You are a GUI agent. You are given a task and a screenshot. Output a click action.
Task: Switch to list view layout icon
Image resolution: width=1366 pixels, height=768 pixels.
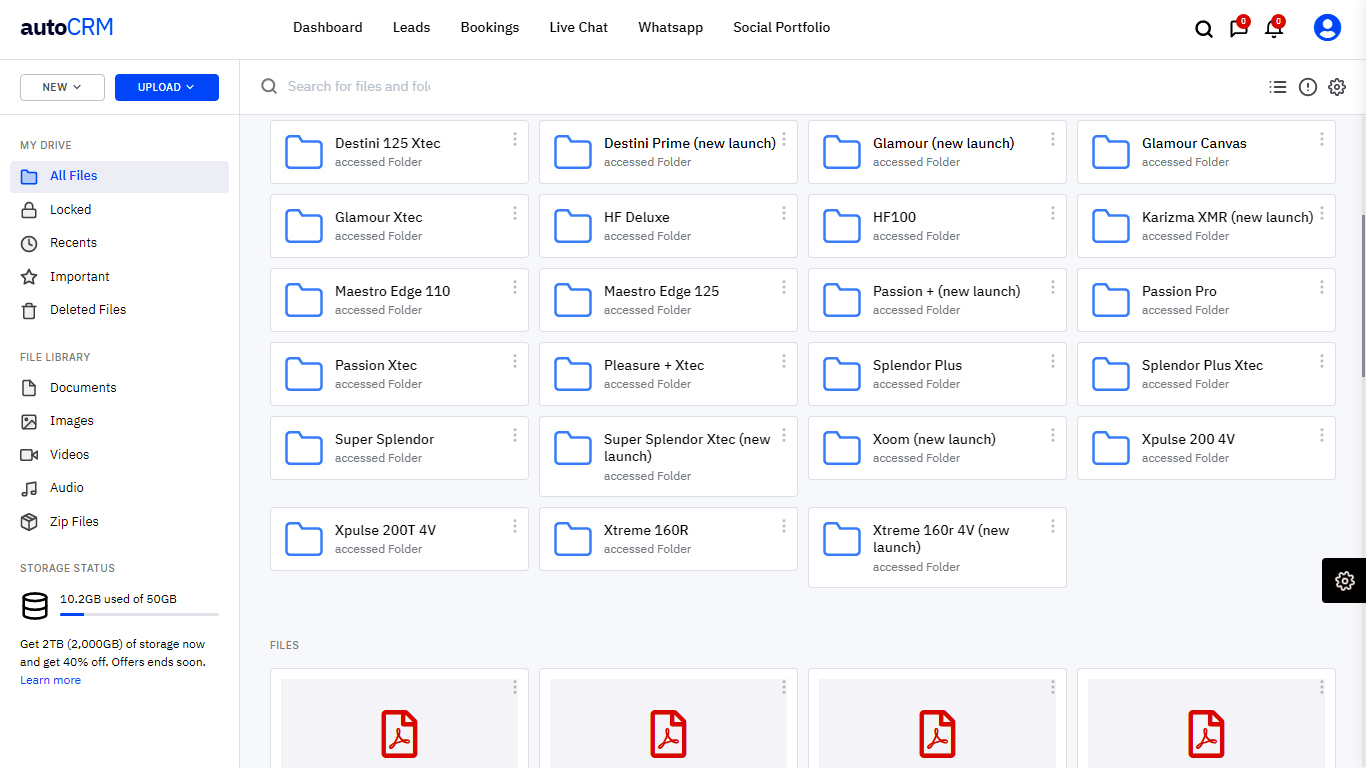coord(1277,87)
